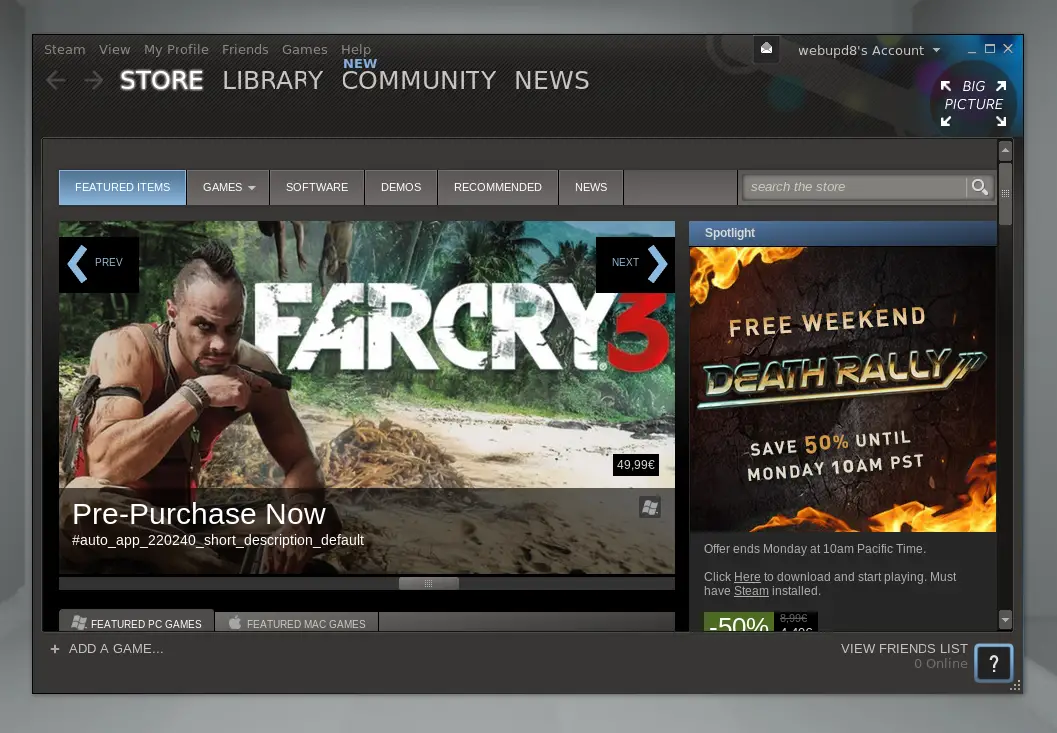Show the previous featured banner with PREV
The height and width of the screenshot is (733, 1057).
(x=99, y=264)
